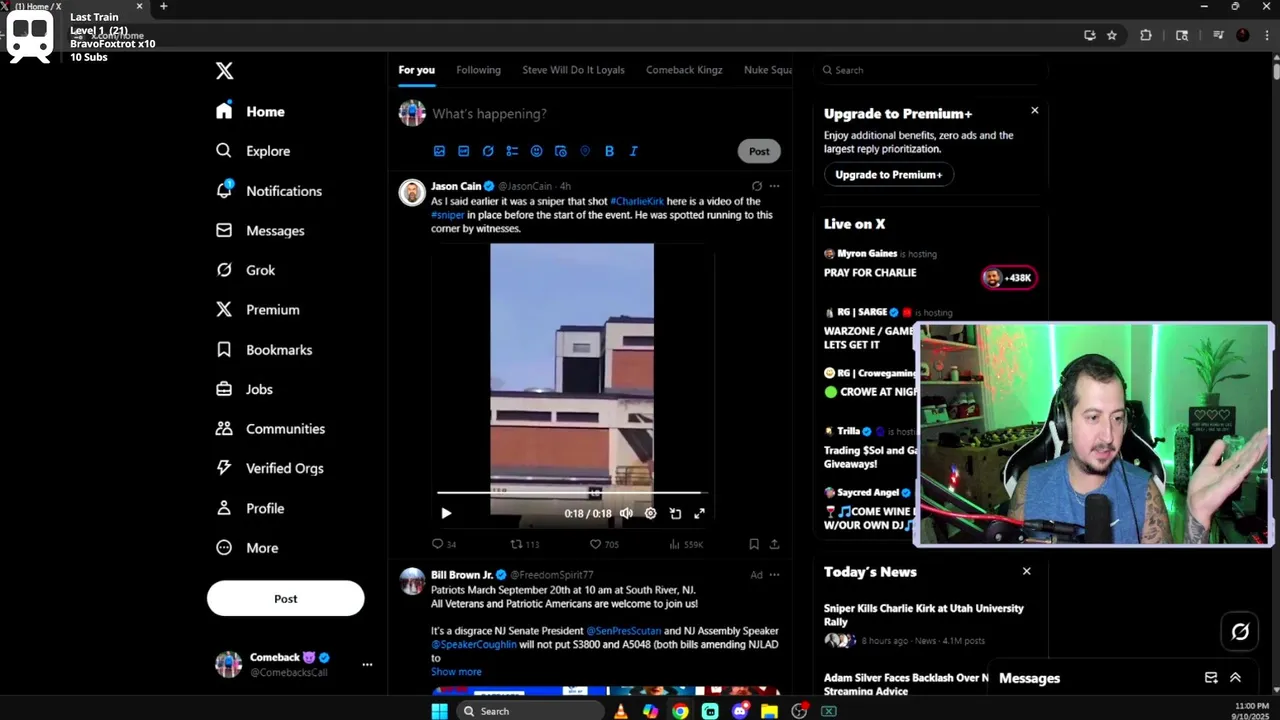1280x720 pixels.
Task: Open Sniper Kills Charlie Kirk news story
Action: click(923, 615)
